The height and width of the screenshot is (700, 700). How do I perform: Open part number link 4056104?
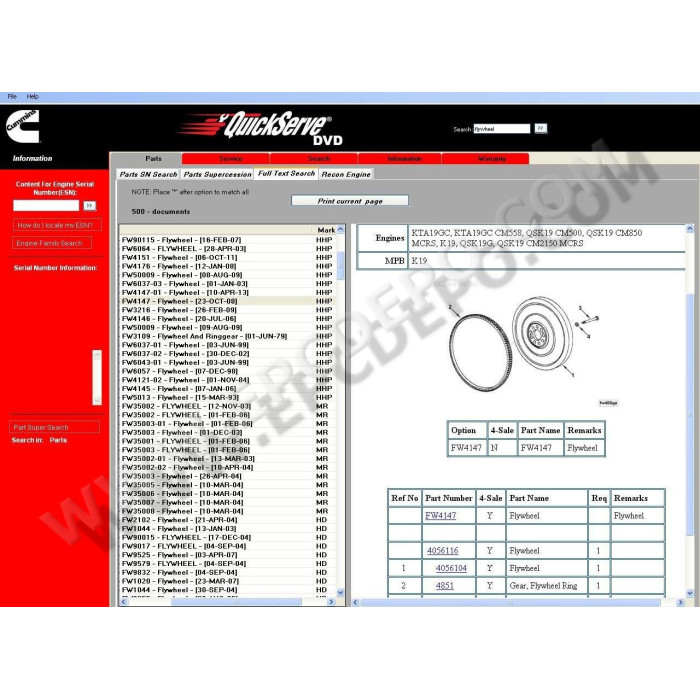click(x=451, y=568)
